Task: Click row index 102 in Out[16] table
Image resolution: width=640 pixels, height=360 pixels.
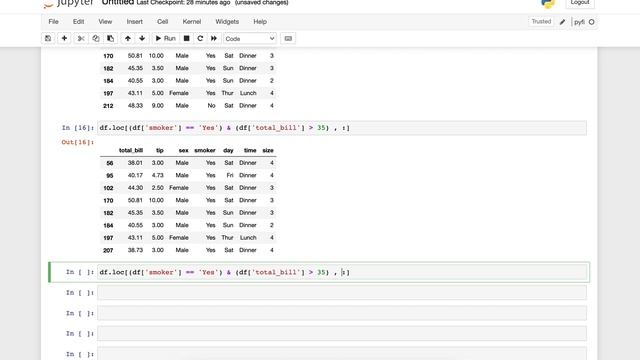Action: [x=108, y=188]
